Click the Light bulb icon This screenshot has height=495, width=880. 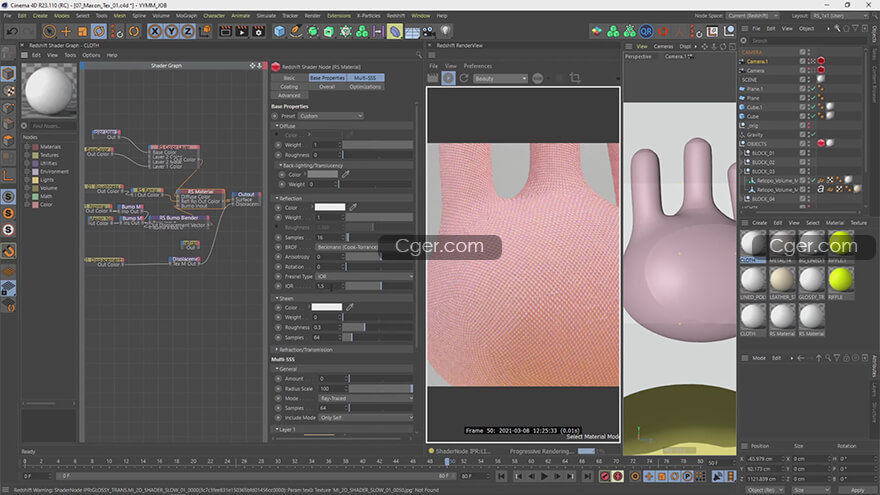[x=445, y=31]
